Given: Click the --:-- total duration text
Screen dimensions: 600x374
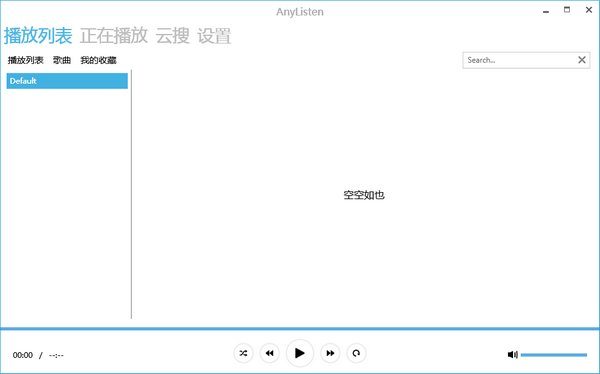Looking at the screenshot, I should coord(56,355).
